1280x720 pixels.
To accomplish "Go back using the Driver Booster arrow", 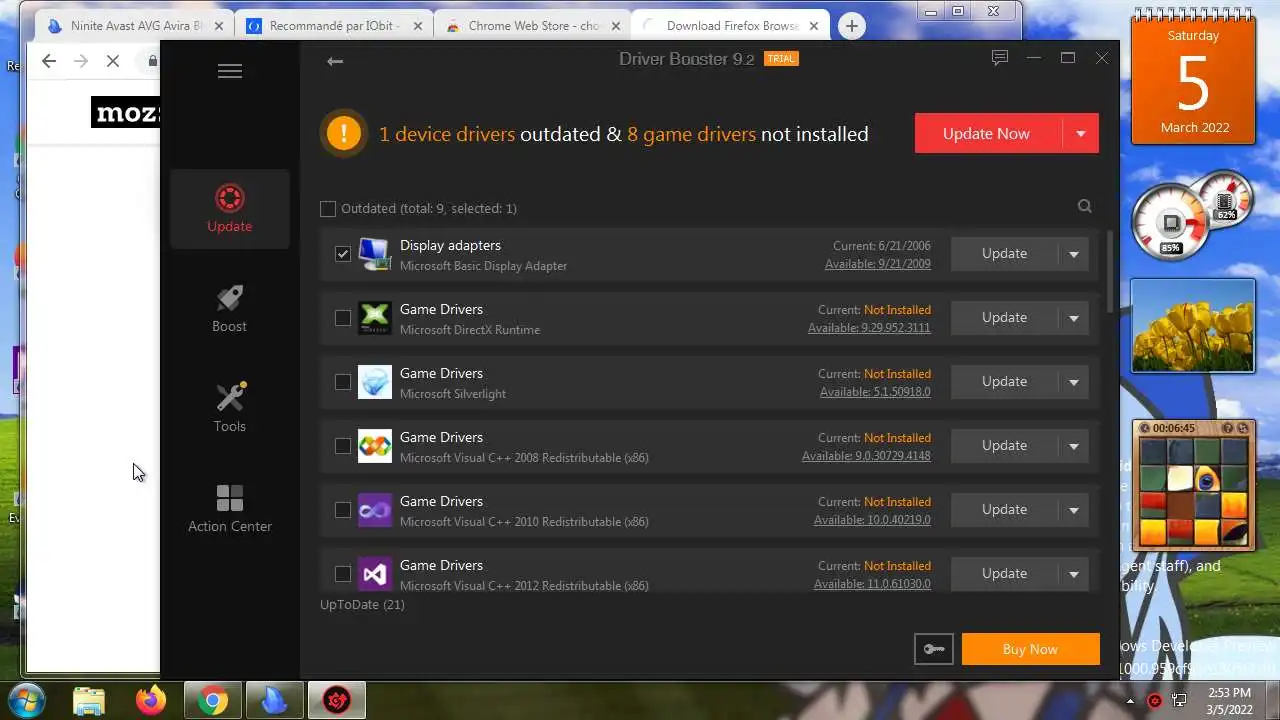I will [x=335, y=61].
